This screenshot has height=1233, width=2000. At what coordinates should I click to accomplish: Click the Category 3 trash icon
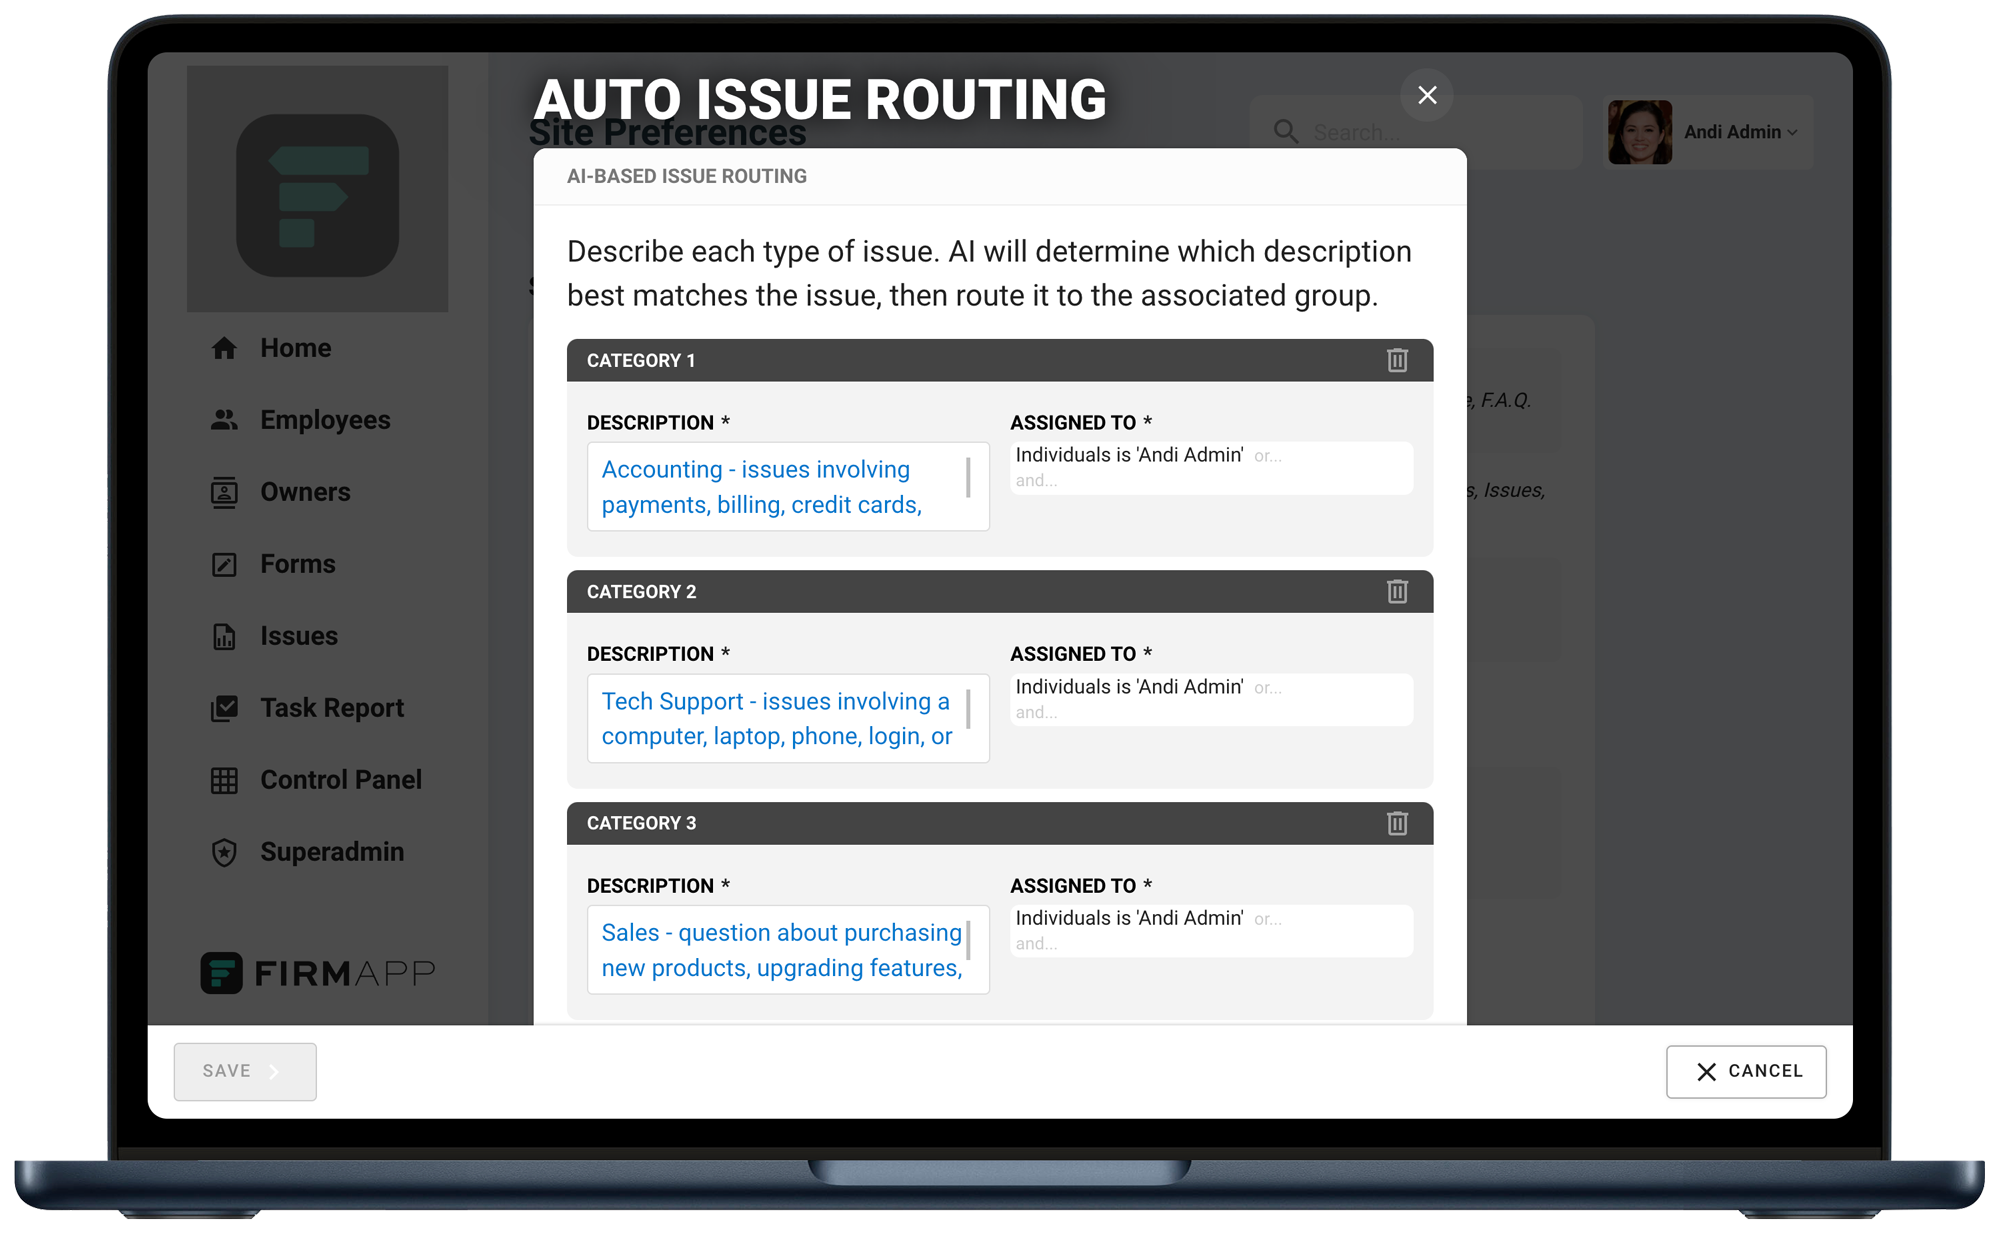click(x=1397, y=823)
